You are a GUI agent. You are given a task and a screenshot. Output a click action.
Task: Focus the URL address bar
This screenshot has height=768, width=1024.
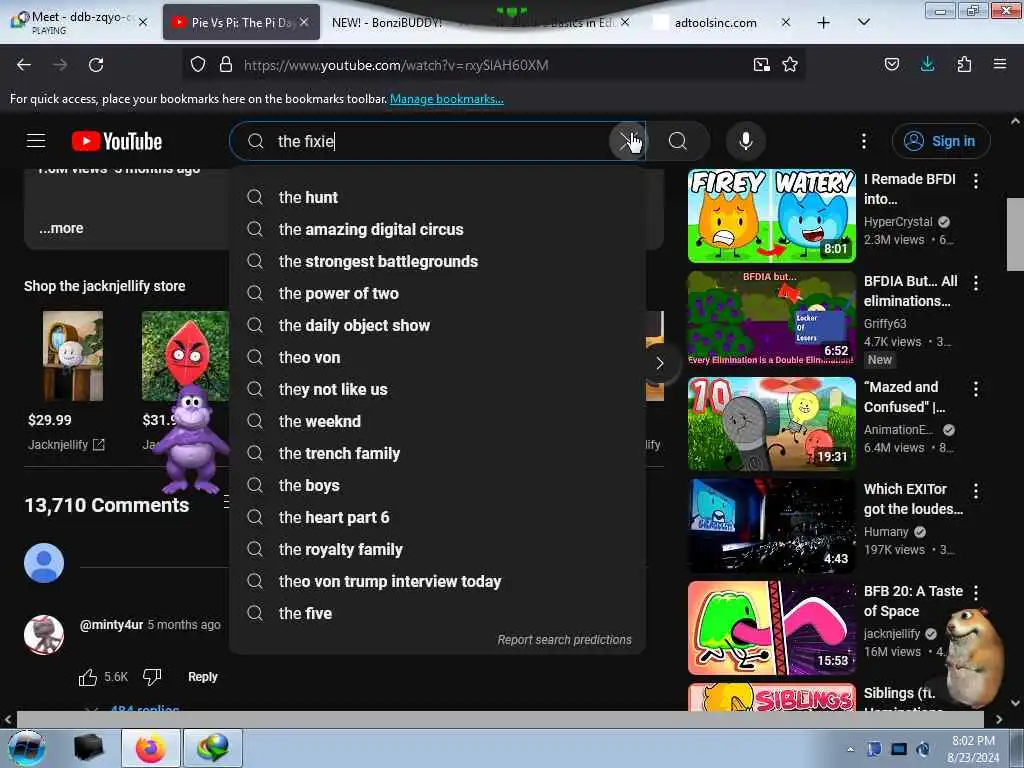click(493, 65)
